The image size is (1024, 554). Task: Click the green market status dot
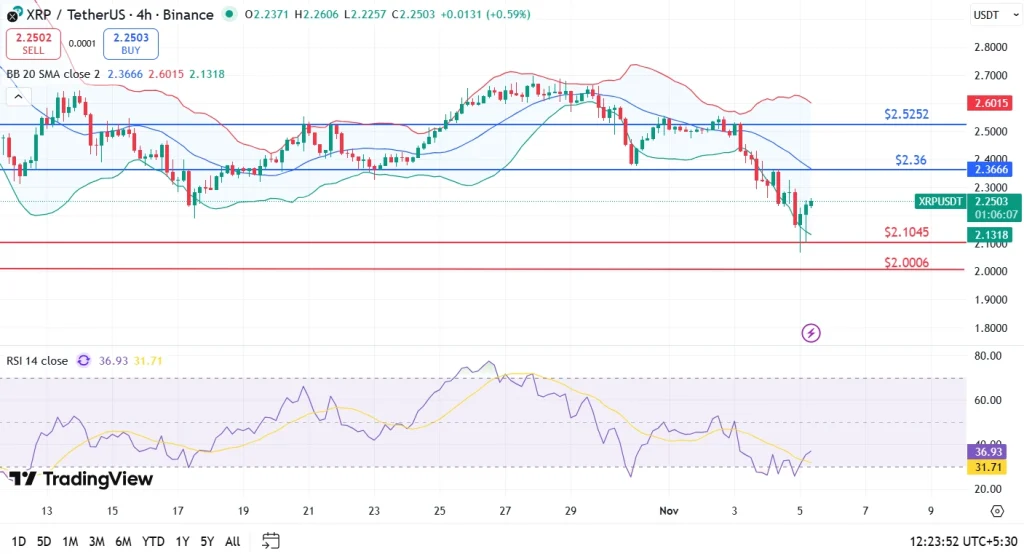click(x=231, y=15)
